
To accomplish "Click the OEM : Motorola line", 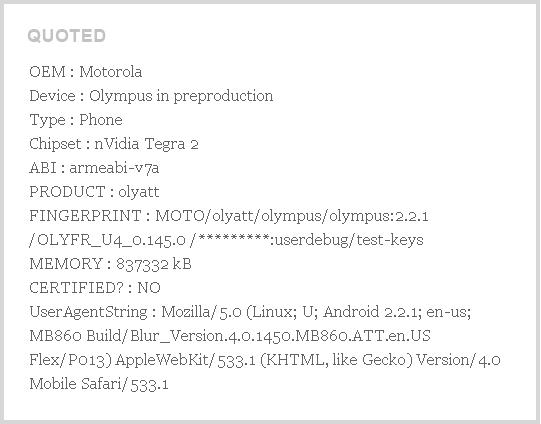I will click(x=86, y=72).
